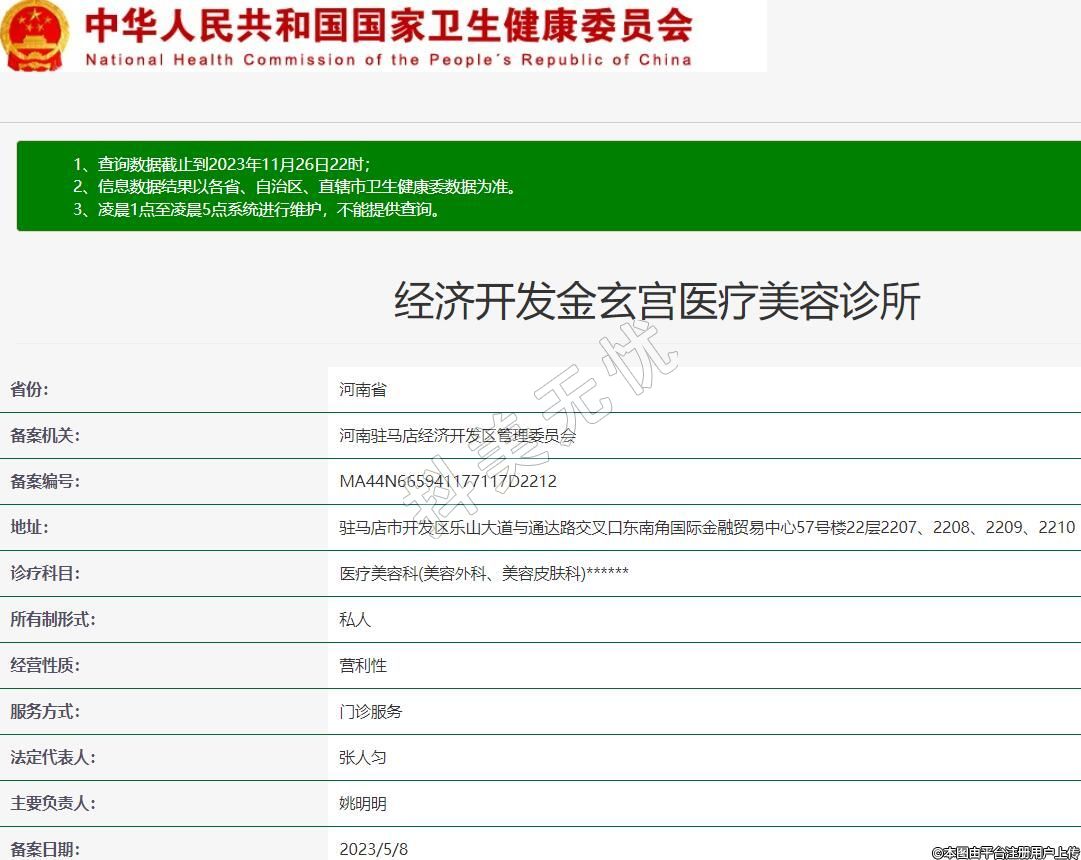Click the second notice line in green banner

pos(296,187)
